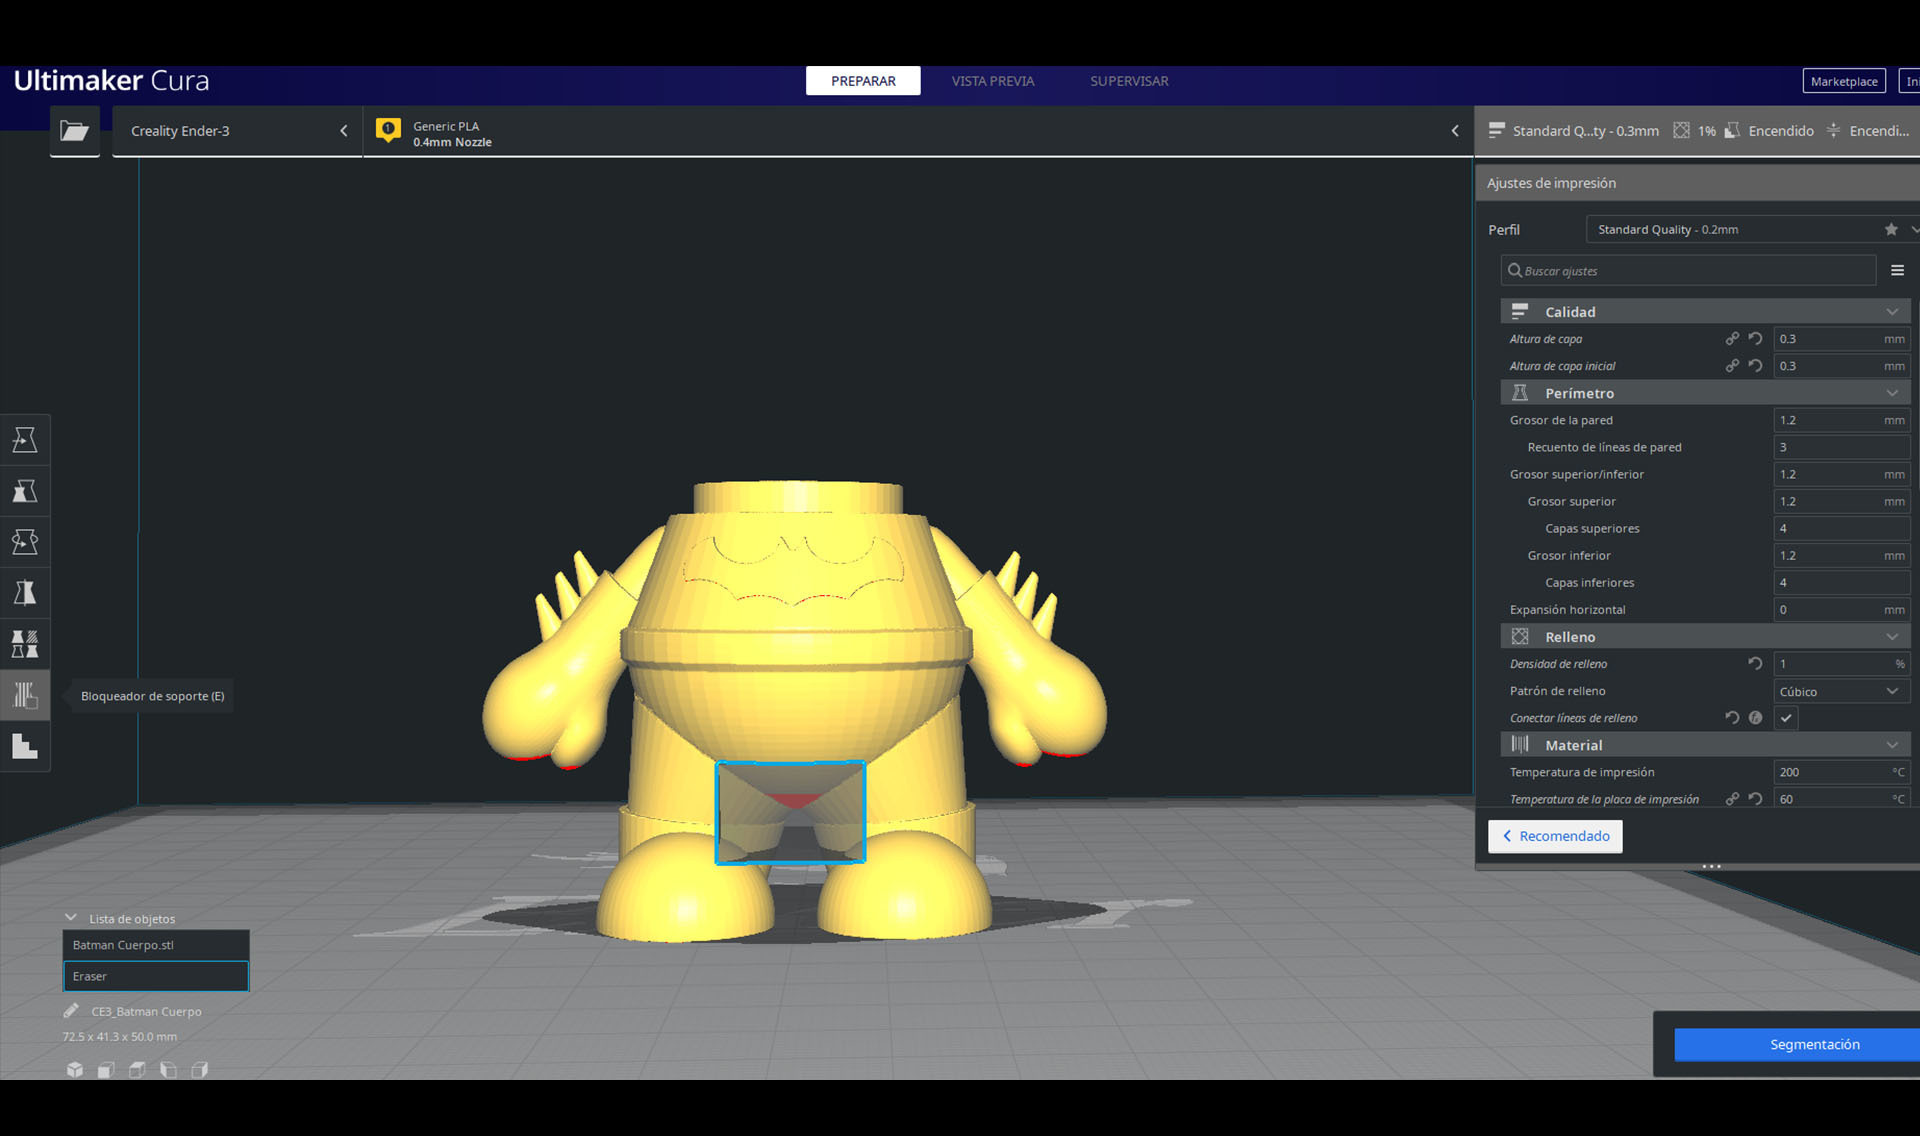Viewport: 1920px width, 1136px height.
Task: Select Batman Cuerpo.stl in object list
Action: pyautogui.click(x=156, y=945)
